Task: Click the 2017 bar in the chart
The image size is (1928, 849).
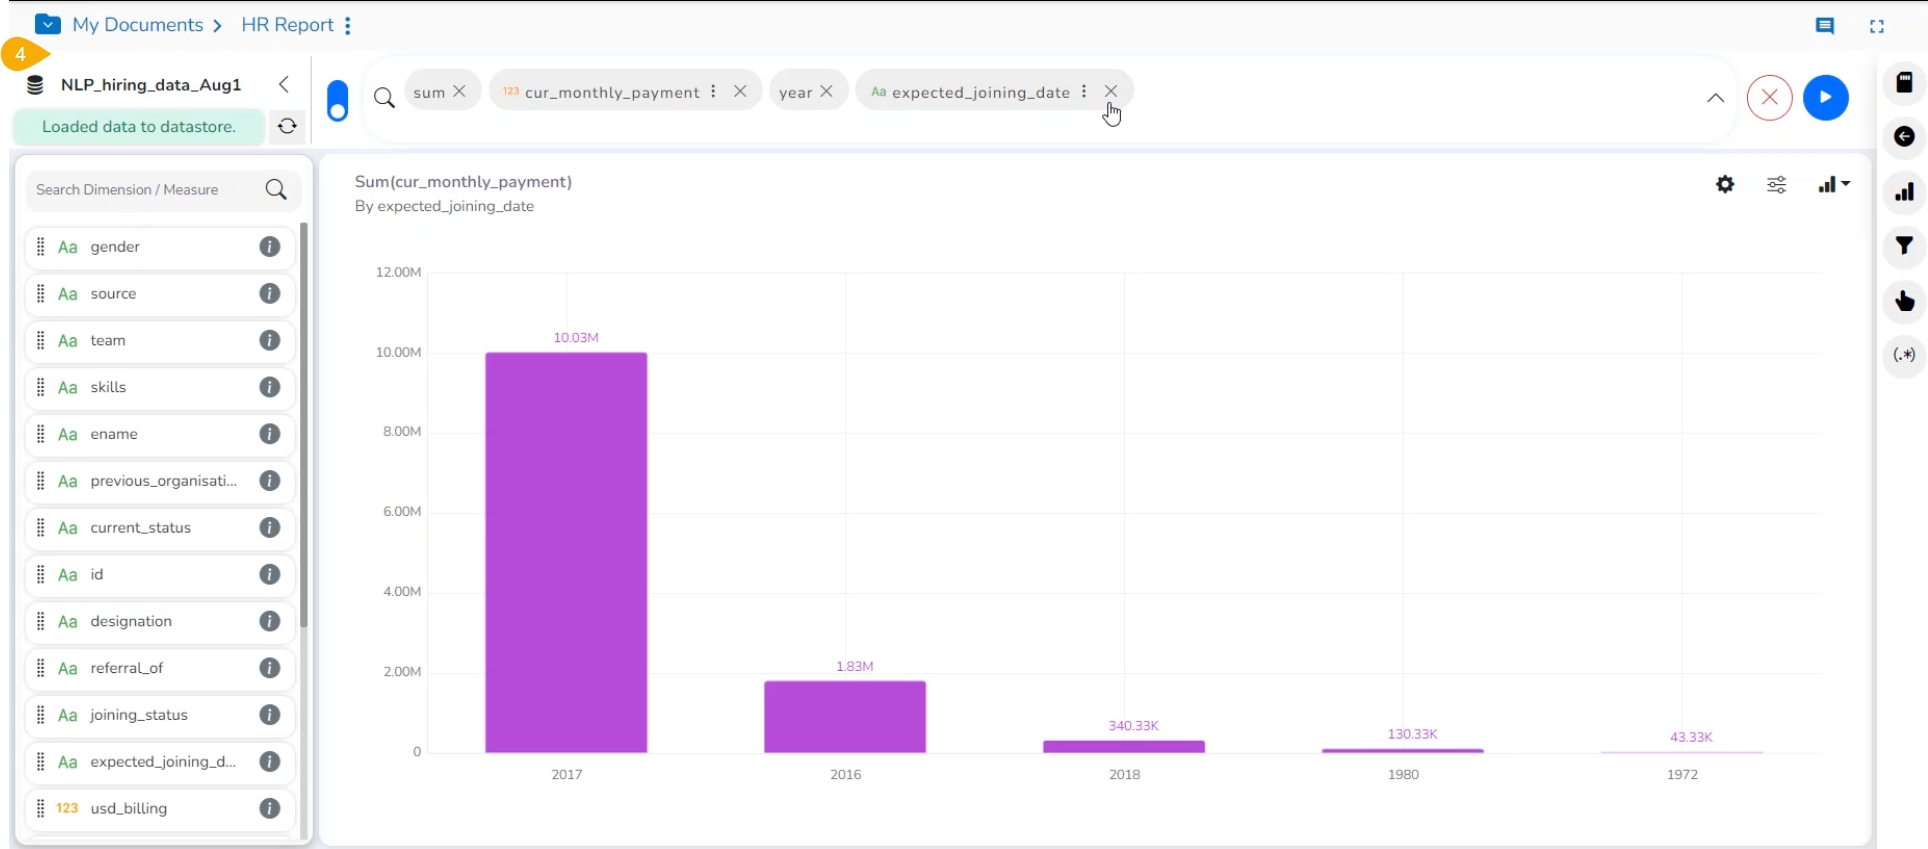Action: coord(566,552)
